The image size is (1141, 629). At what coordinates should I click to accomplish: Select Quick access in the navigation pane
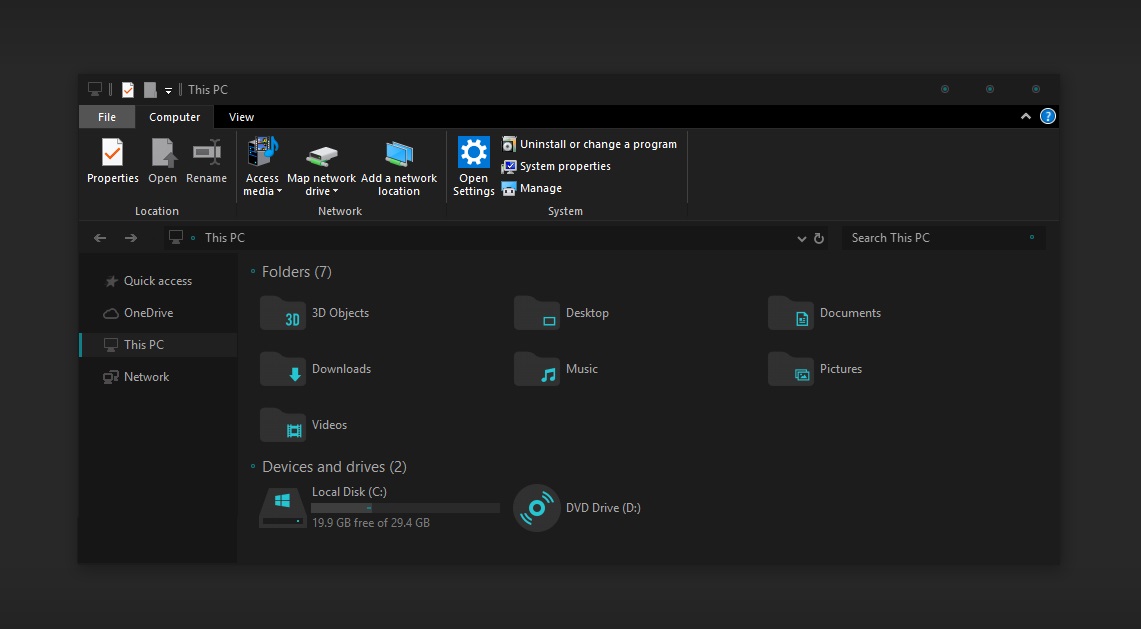click(x=157, y=281)
